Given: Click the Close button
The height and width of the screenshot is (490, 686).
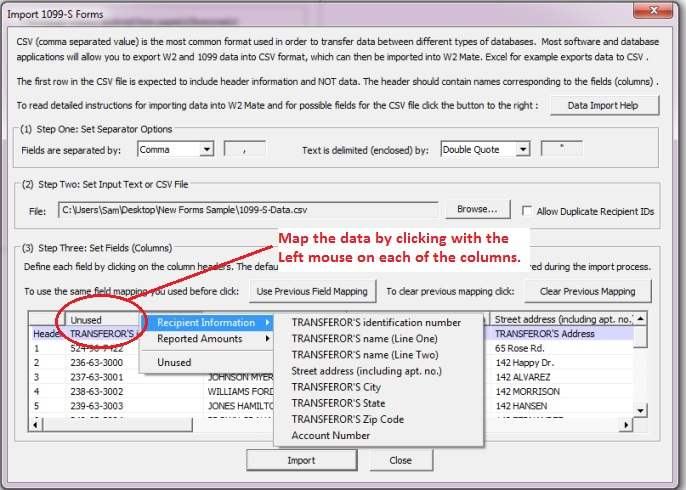Looking at the screenshot, I should [x=401, y=460].
